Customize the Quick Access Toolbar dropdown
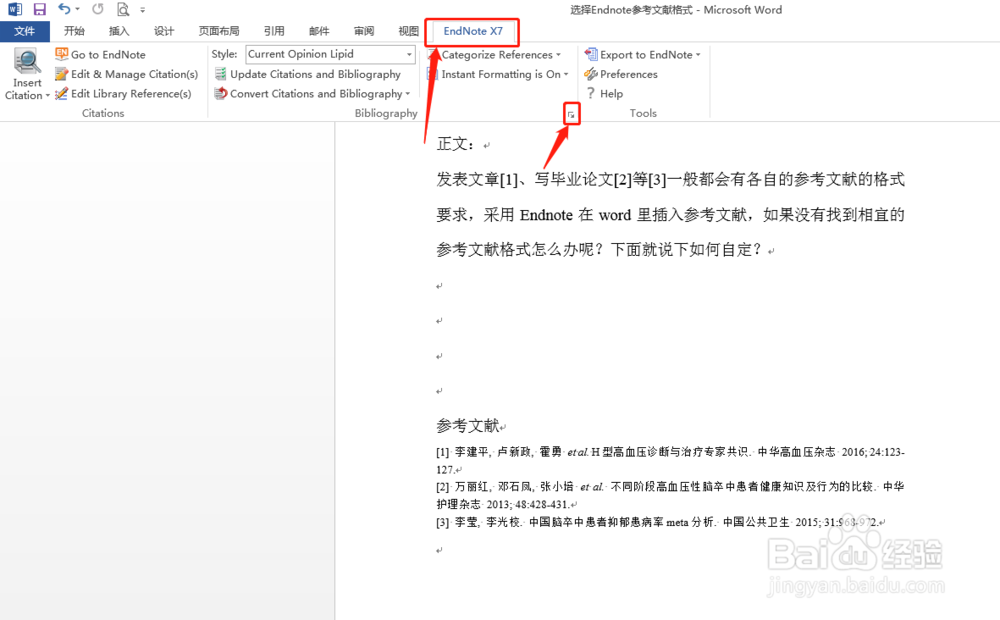Image resolution: width=1000 pixels, height=620 pixels. [142, 10]
